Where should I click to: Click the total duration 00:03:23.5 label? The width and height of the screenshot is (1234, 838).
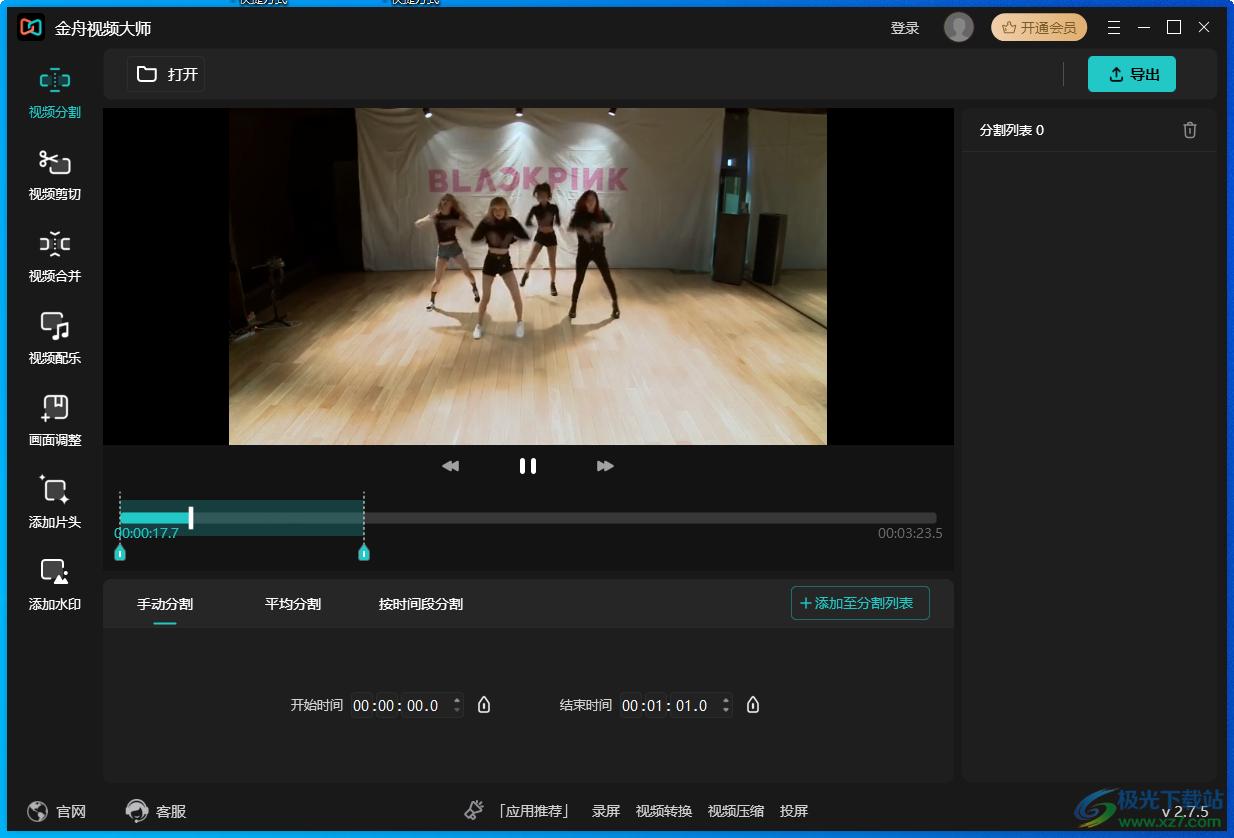pos(910,533)
